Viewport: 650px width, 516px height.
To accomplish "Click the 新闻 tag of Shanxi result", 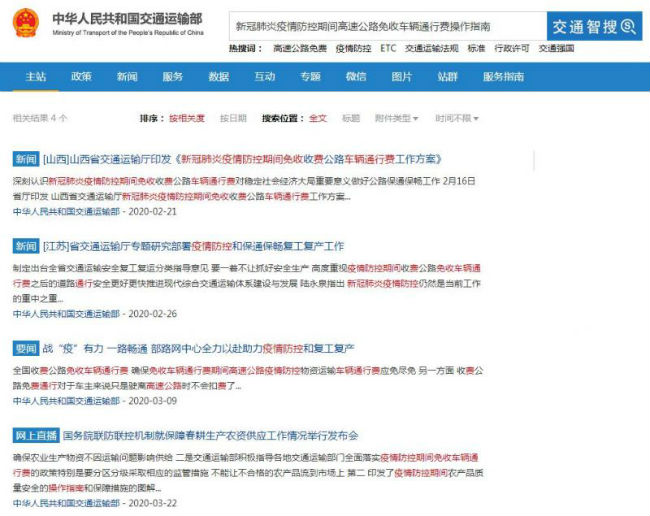I will [26, 159].
